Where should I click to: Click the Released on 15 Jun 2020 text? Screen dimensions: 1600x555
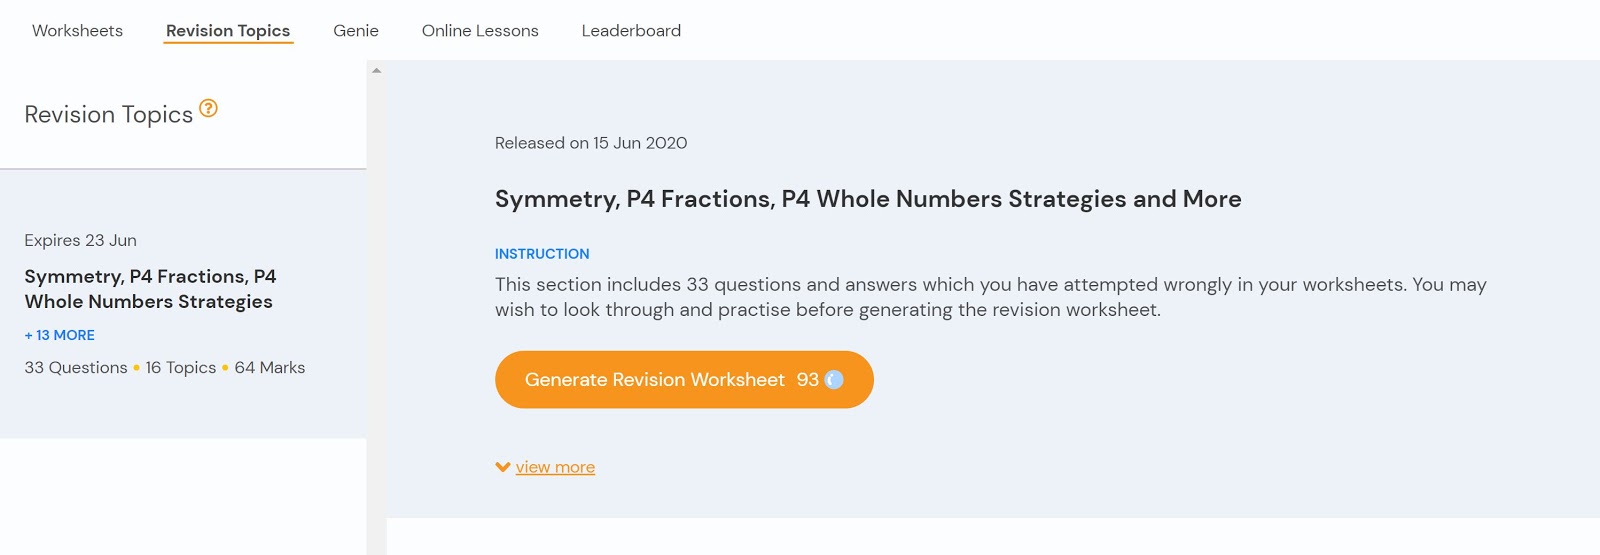(591, 143)
